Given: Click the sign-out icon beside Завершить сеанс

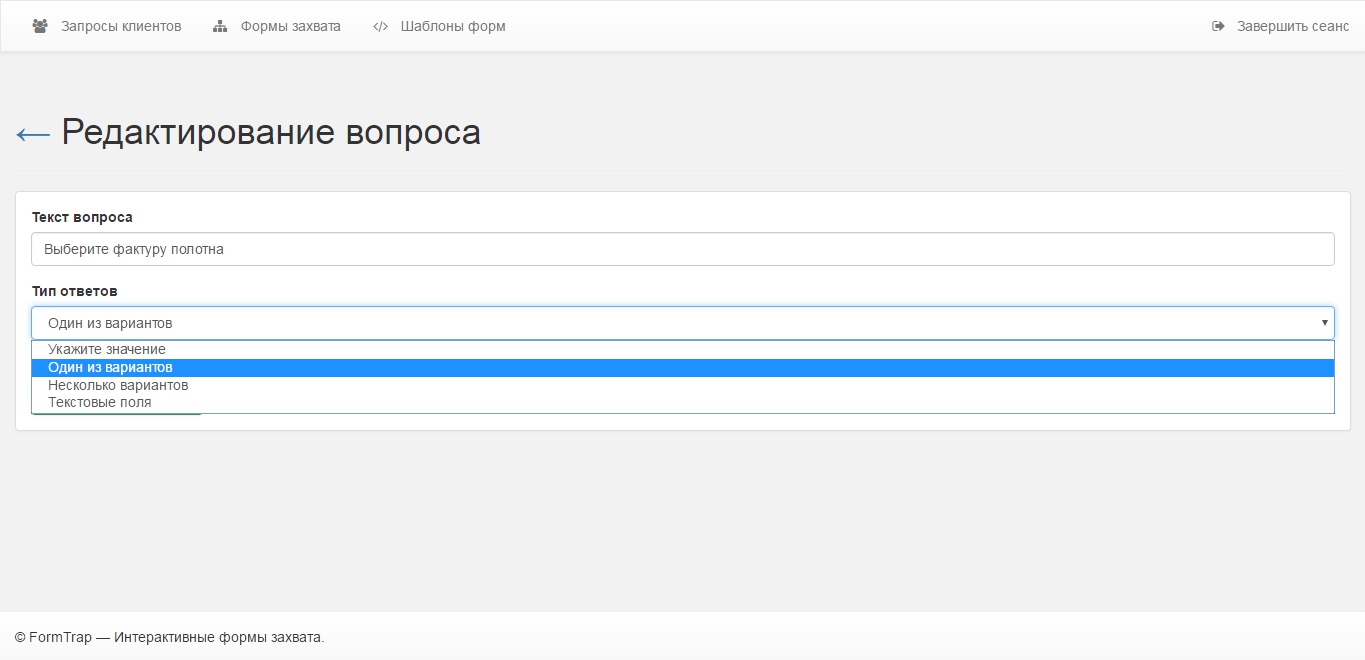Looking at the screenshot, I should (1218, 27).
